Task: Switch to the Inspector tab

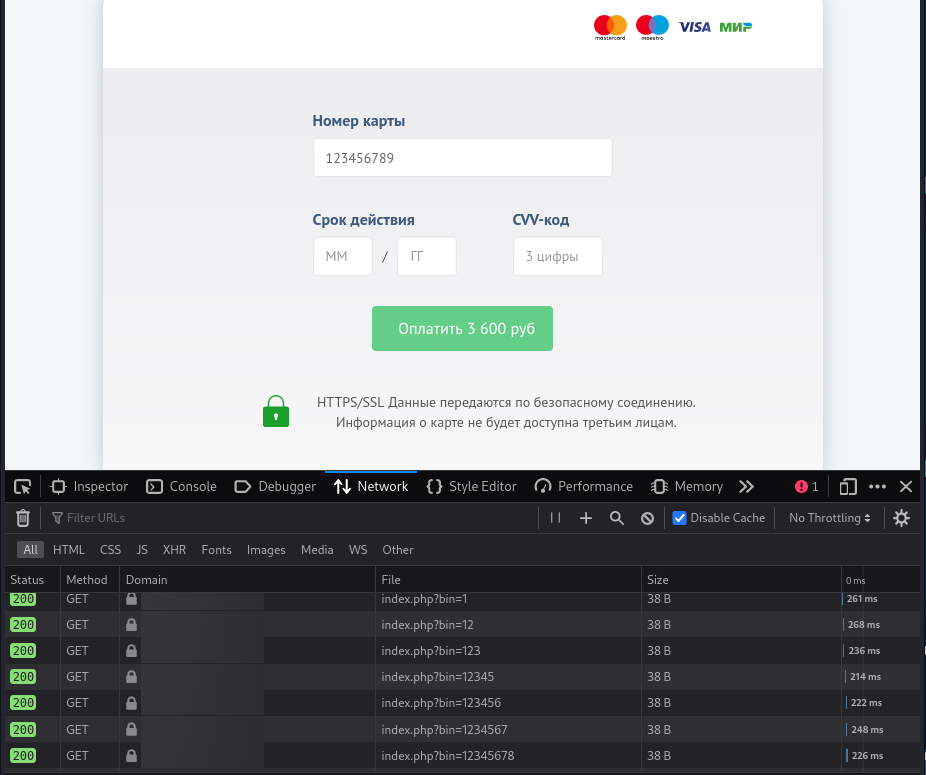Action: pyautogui.click(x=89, y=487)
